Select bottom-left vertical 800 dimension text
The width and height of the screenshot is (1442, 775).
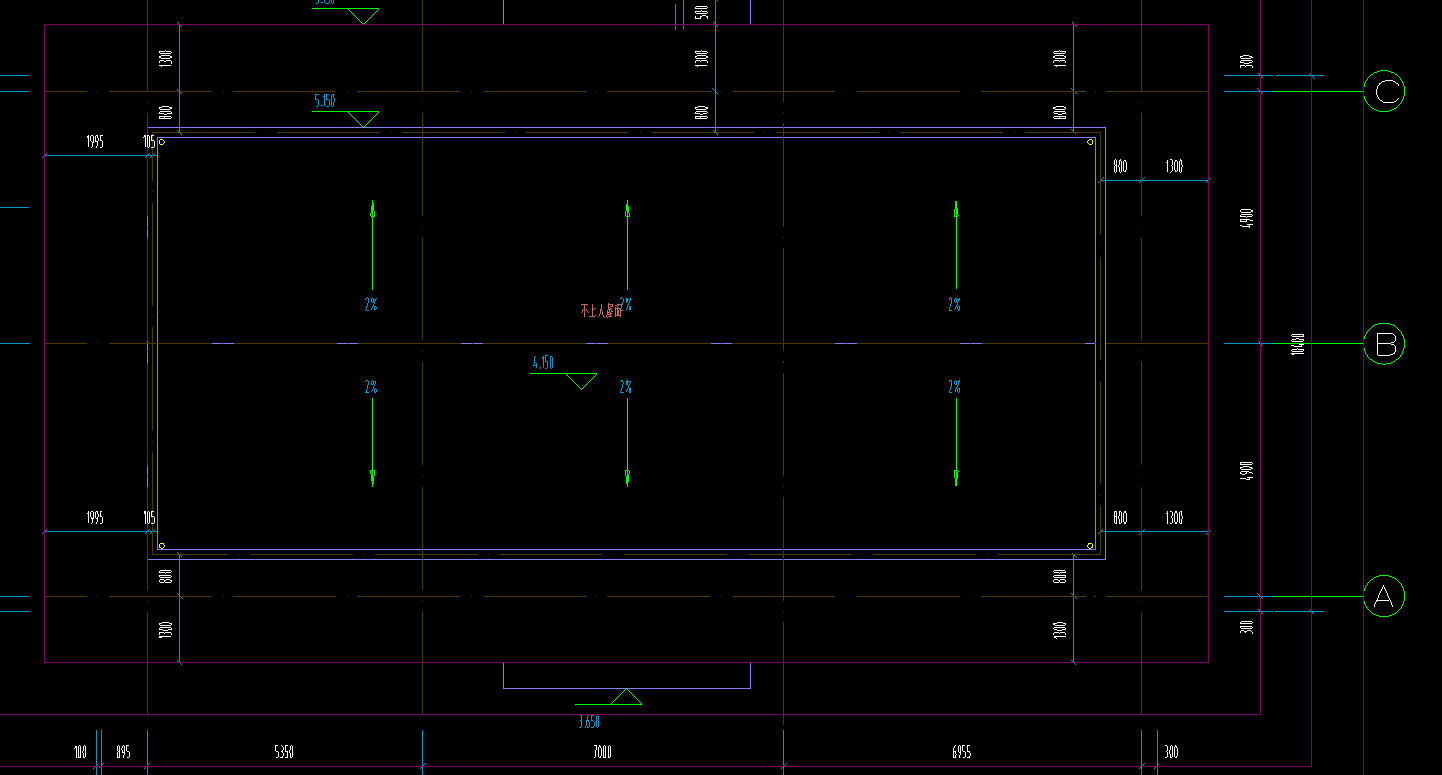(165, 576)
